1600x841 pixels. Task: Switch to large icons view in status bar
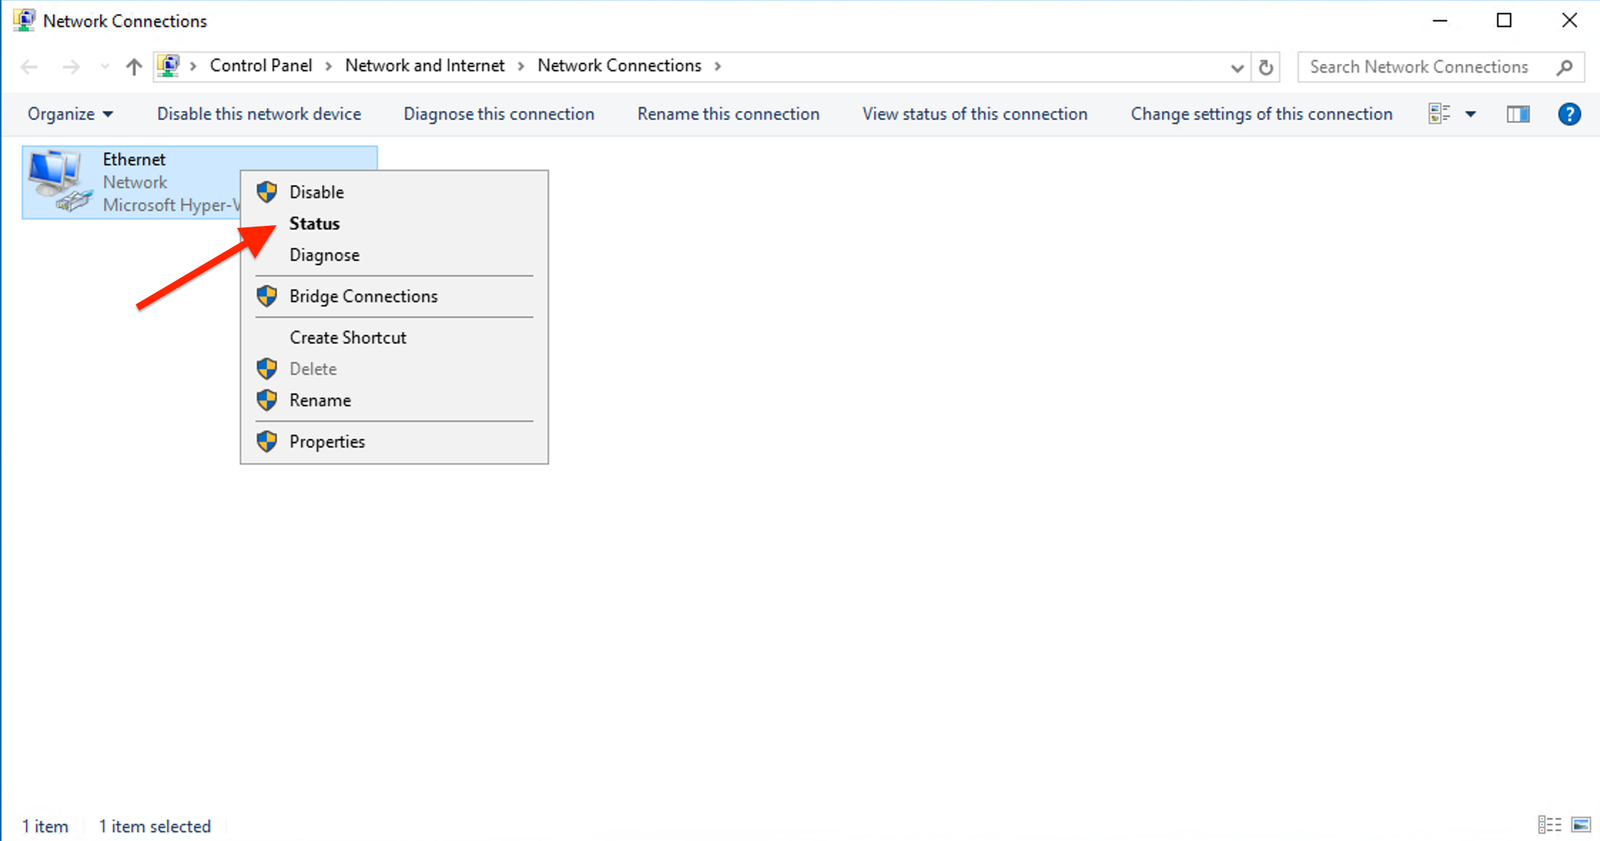pos(1581,825)
